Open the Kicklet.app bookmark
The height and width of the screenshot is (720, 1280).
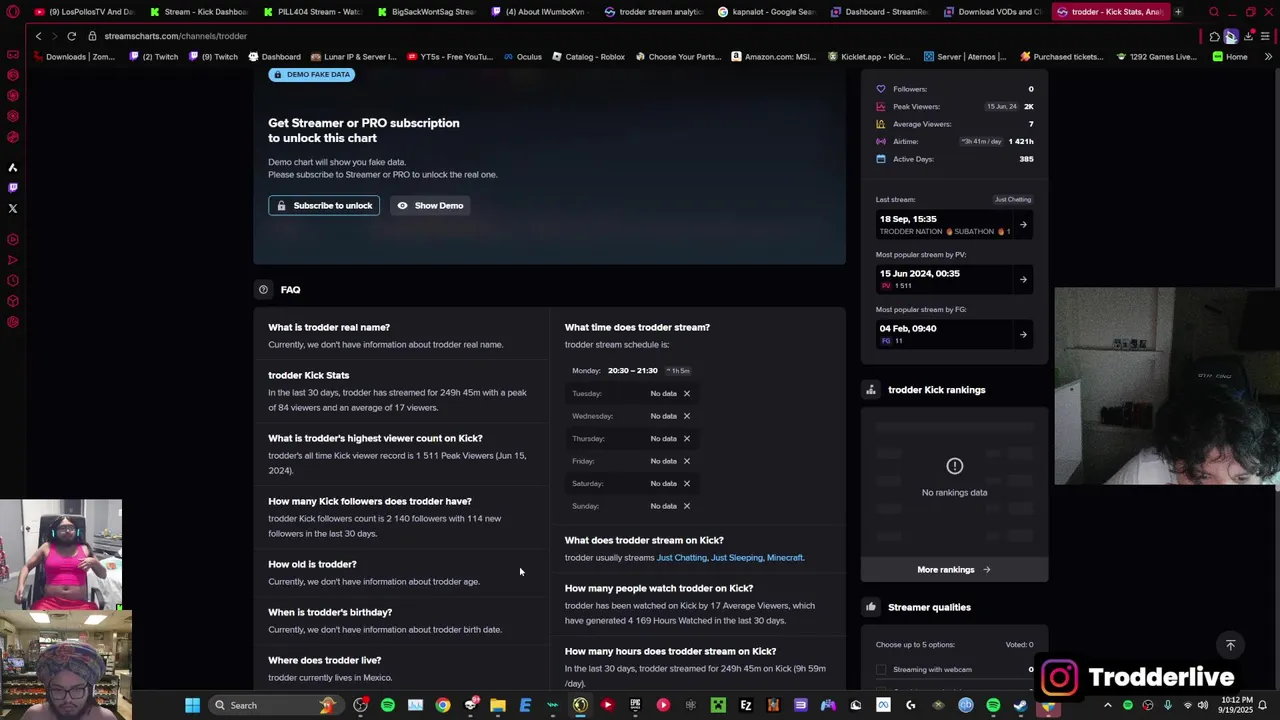[x=869, y=57]
